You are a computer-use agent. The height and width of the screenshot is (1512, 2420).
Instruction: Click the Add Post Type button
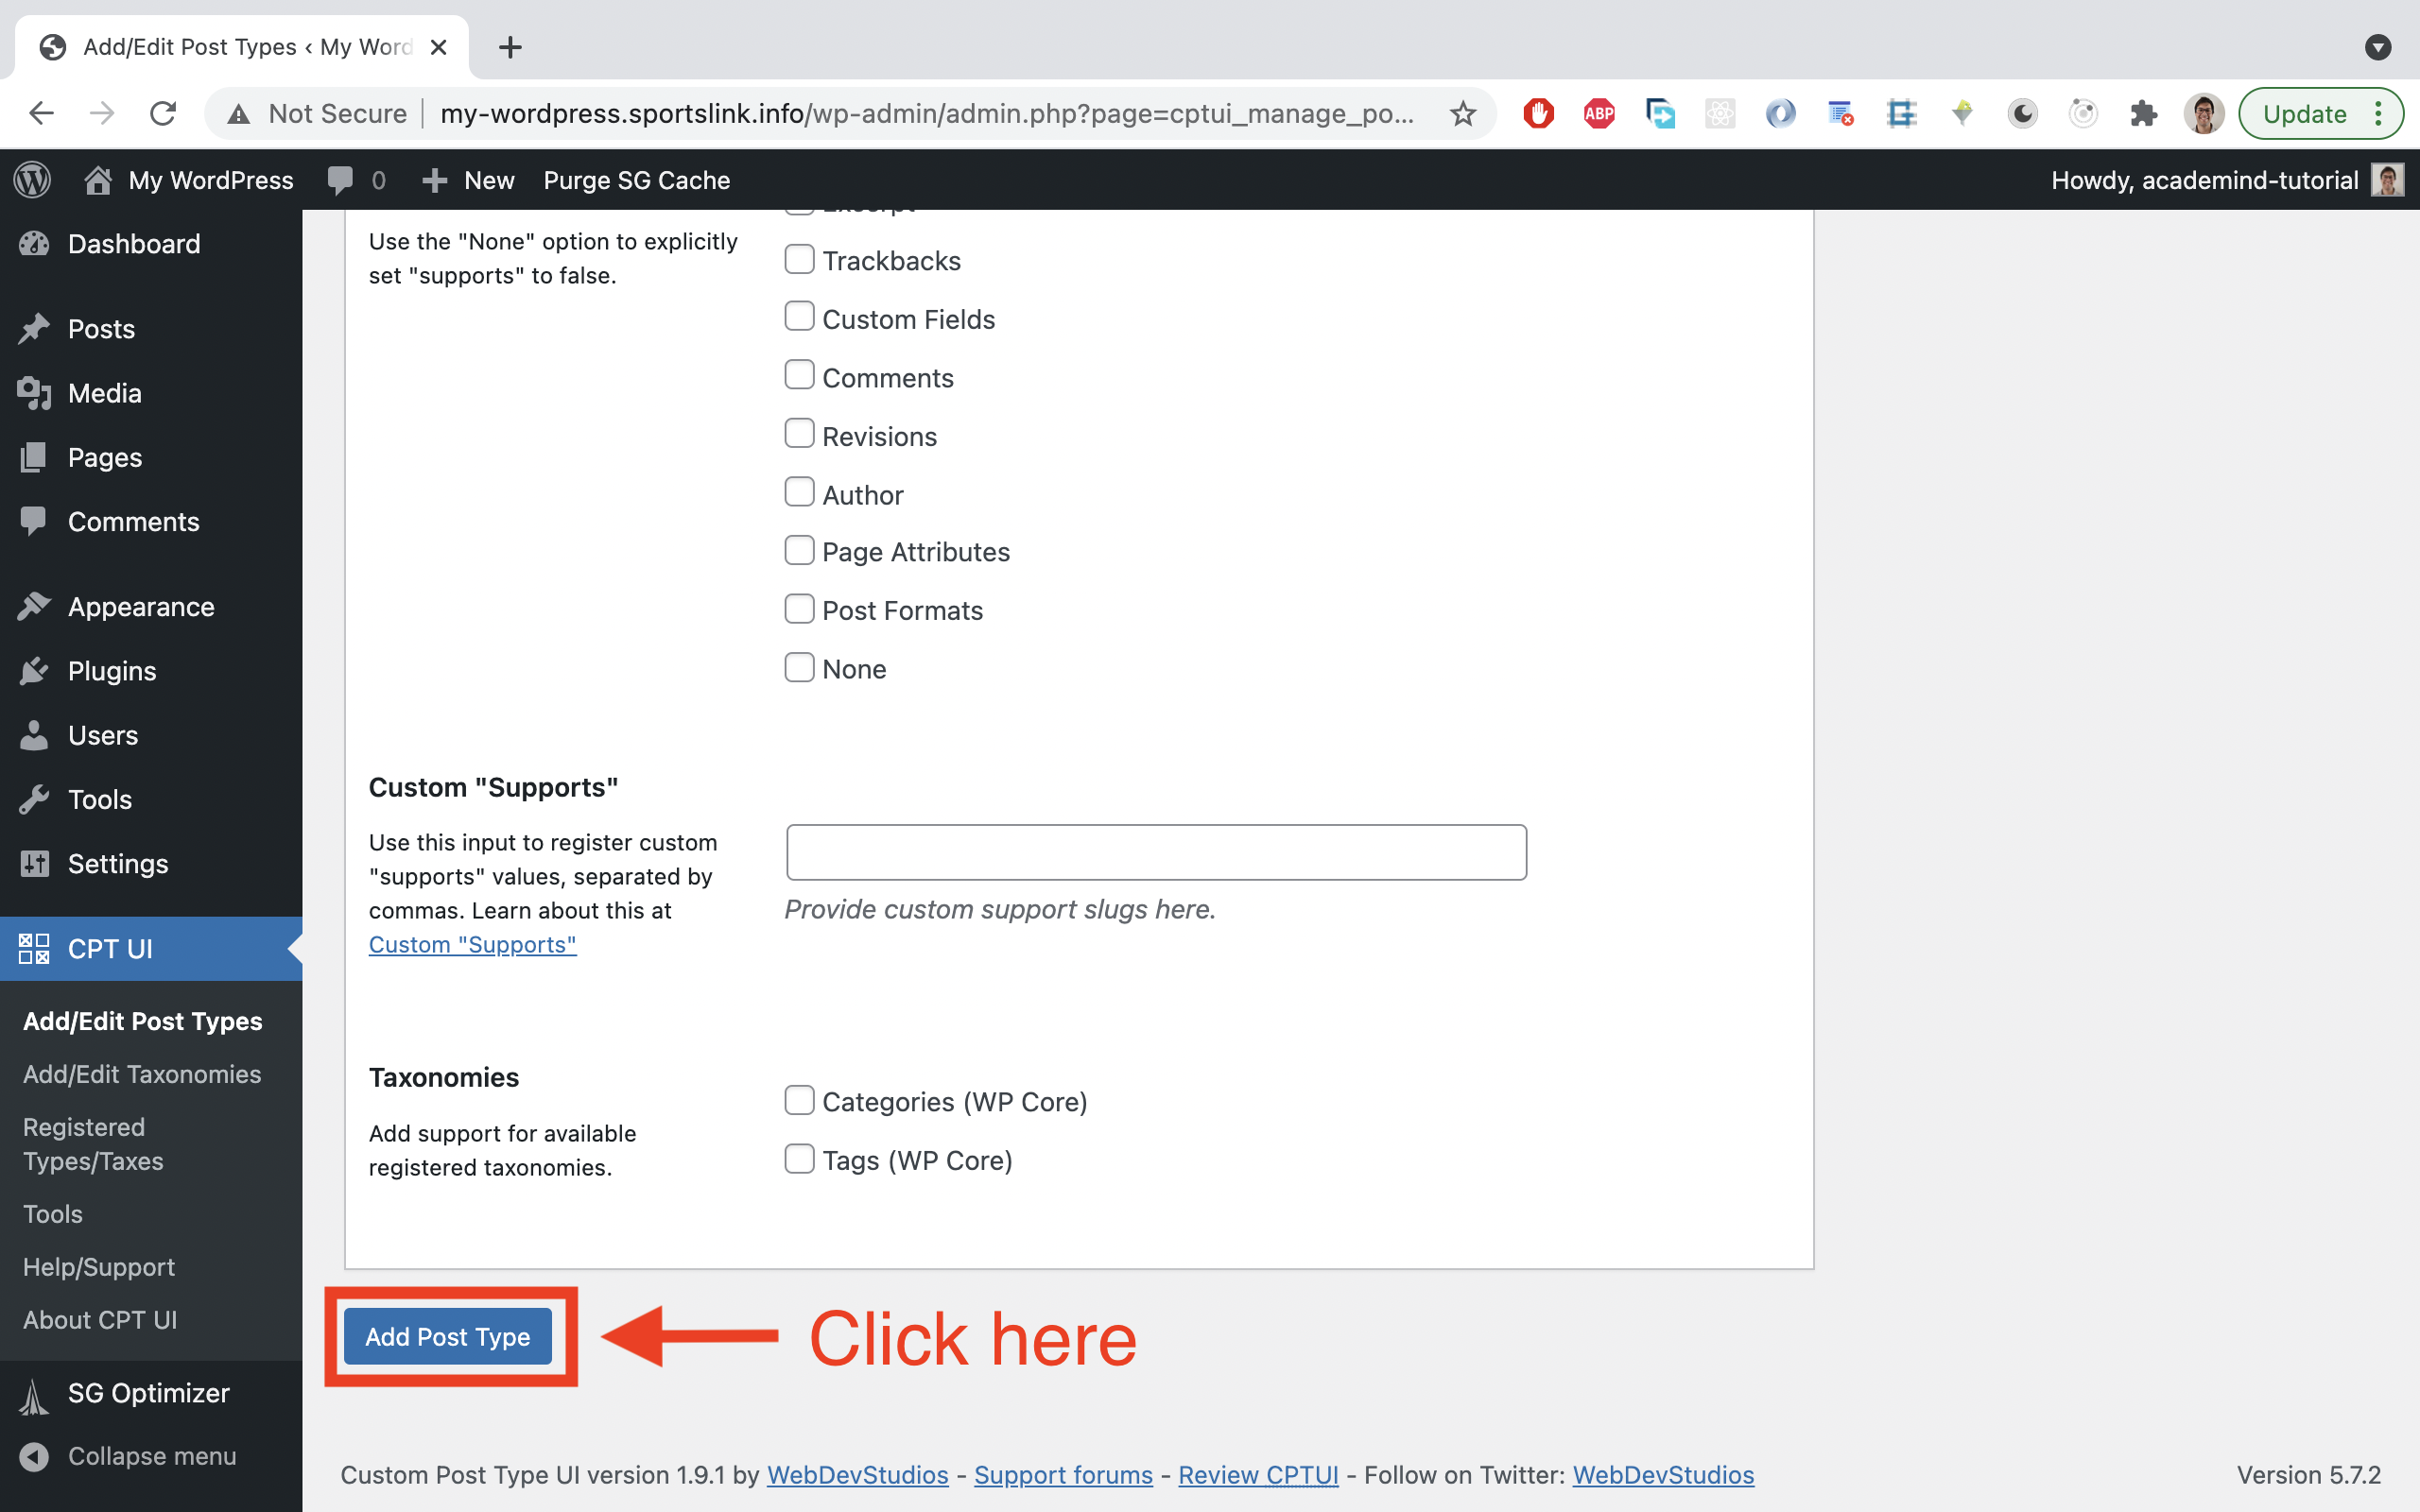[447, 1336]
